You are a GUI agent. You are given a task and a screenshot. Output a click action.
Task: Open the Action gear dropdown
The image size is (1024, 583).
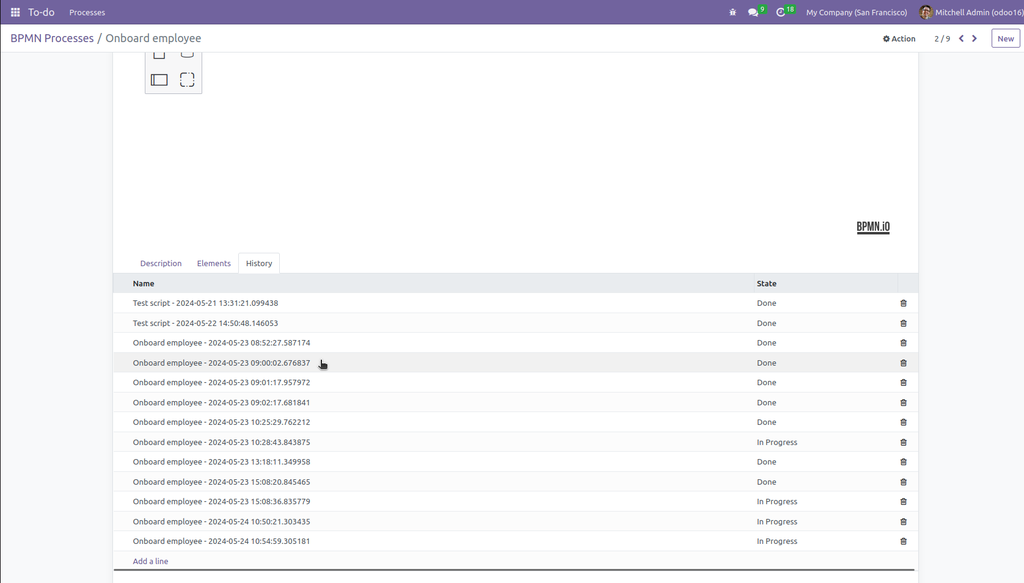pyautogui.click(x=899, y=39)
